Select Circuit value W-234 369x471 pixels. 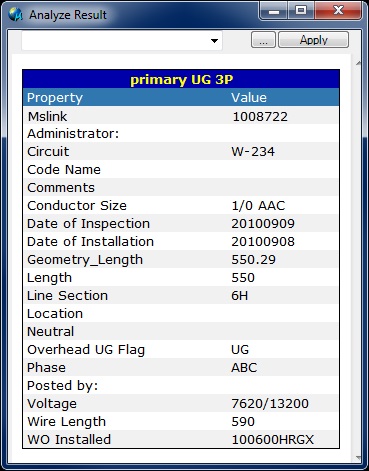253,152
